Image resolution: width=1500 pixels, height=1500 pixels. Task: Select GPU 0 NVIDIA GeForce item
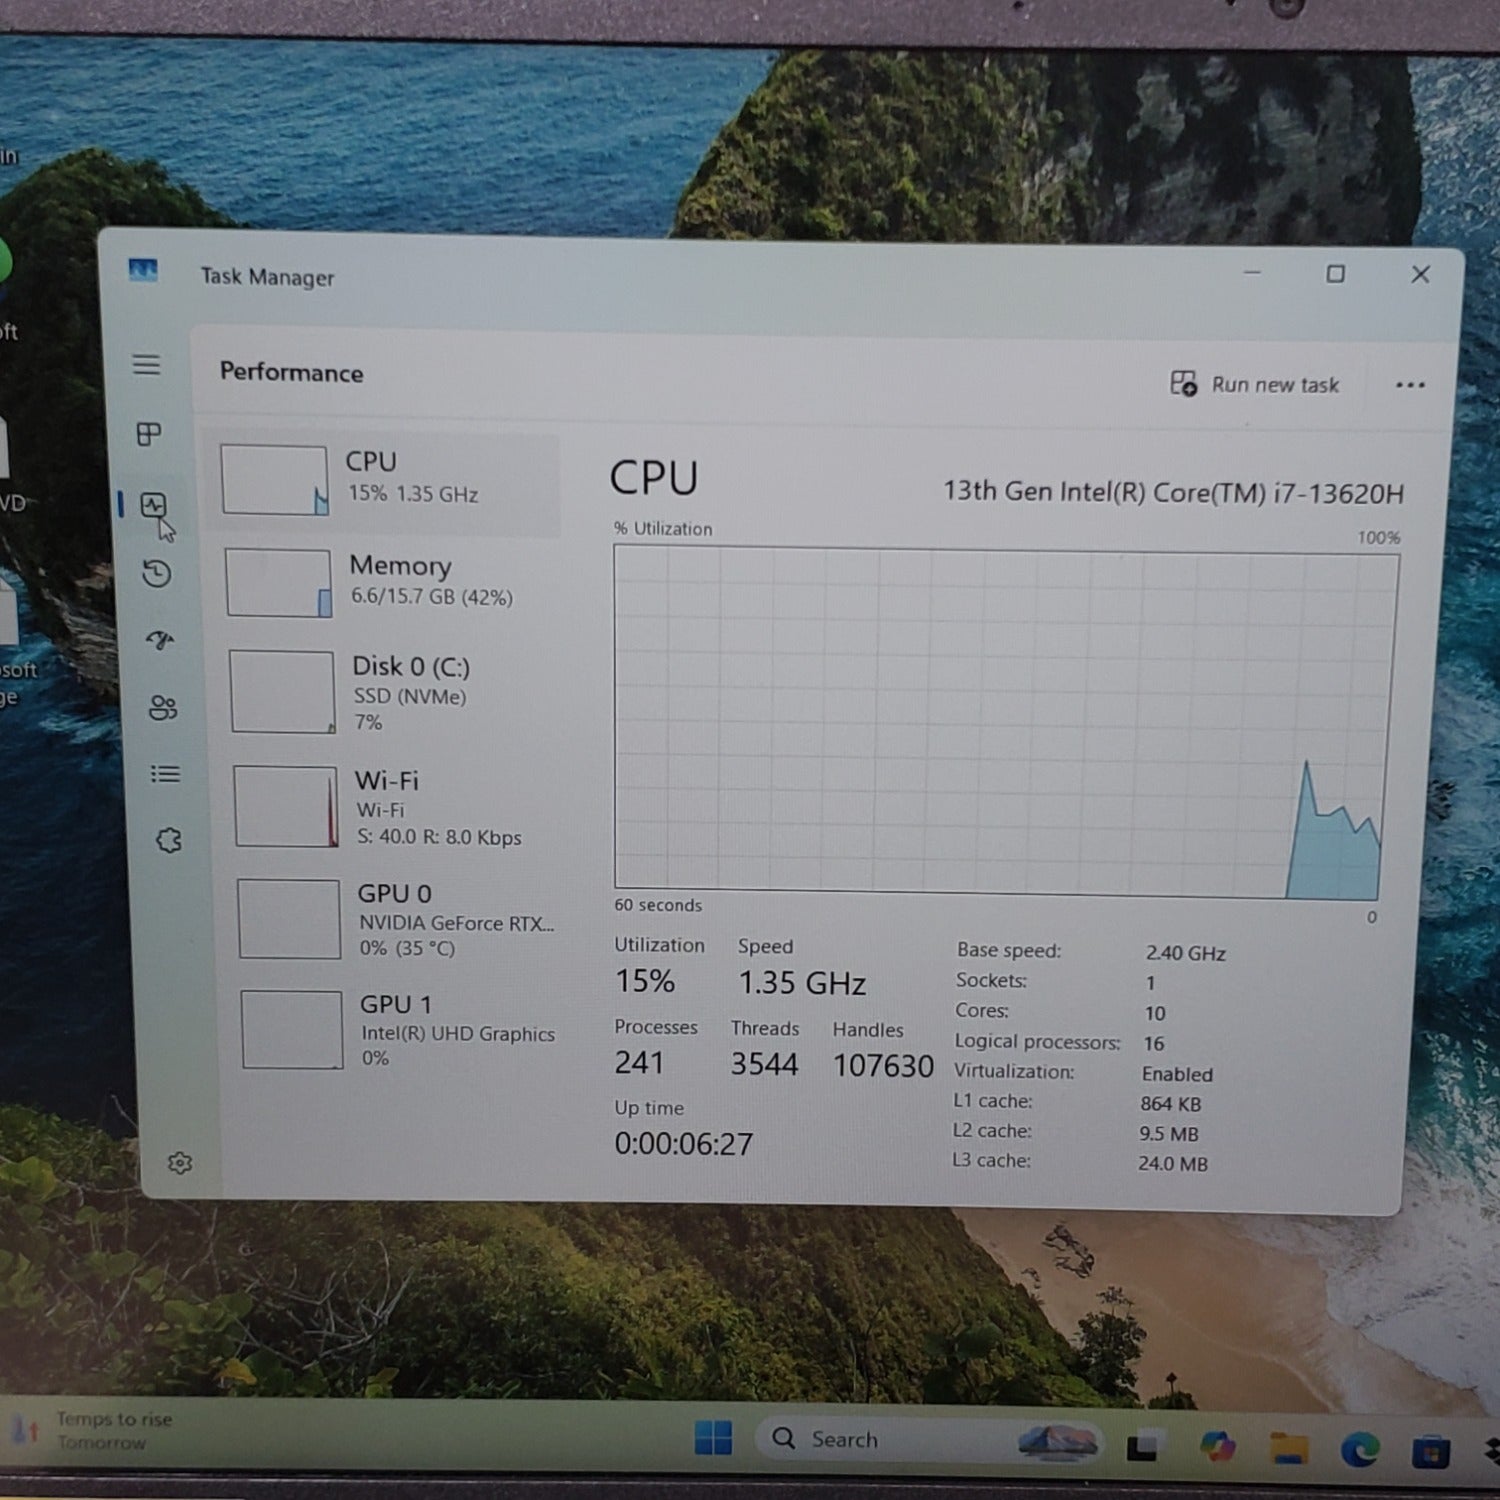(398, 919)
